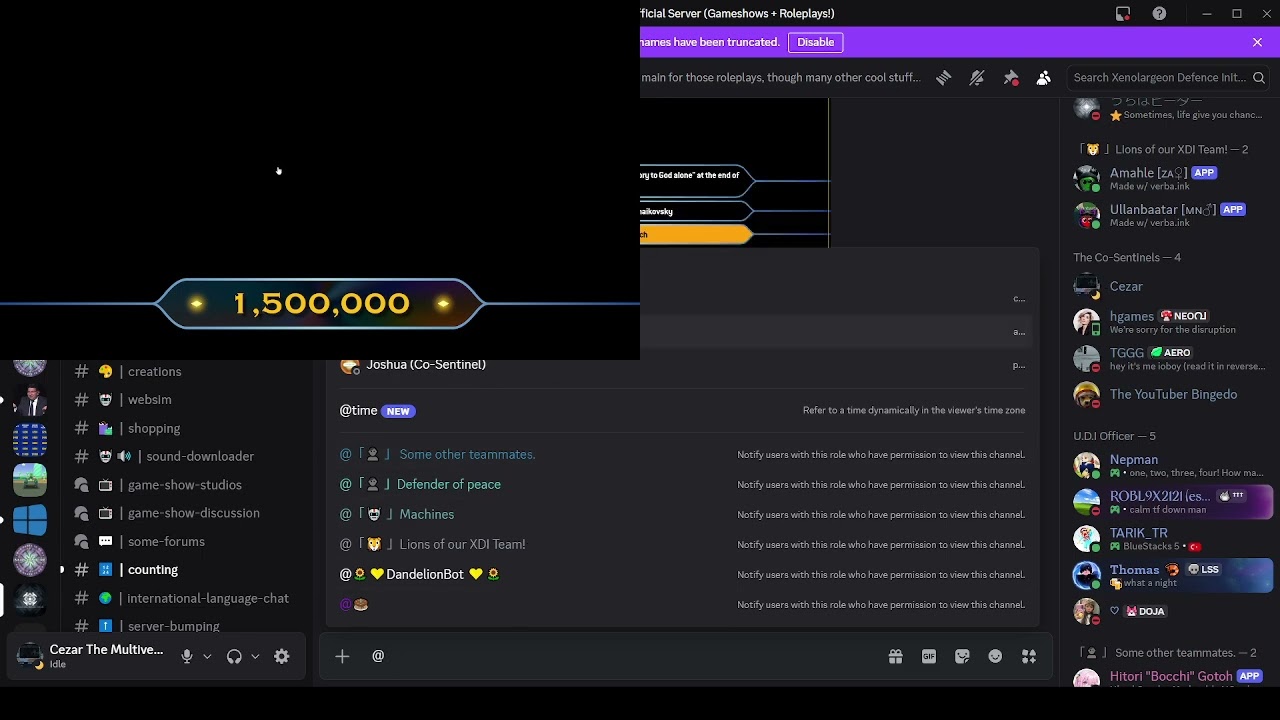Open pinned messages icon

1011,78
